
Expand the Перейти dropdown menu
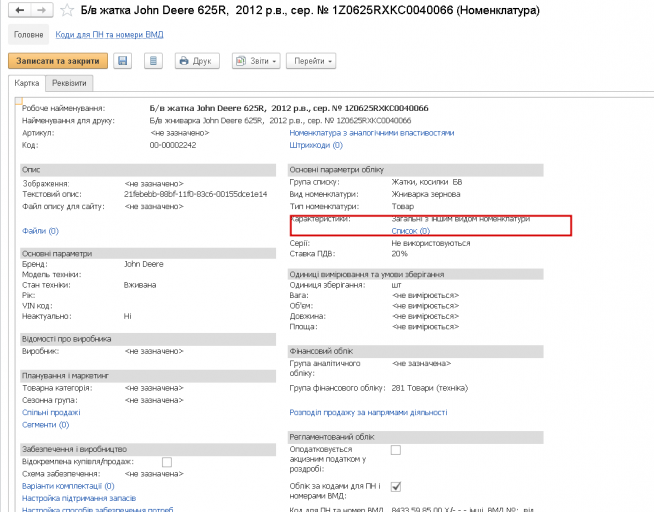311,61
